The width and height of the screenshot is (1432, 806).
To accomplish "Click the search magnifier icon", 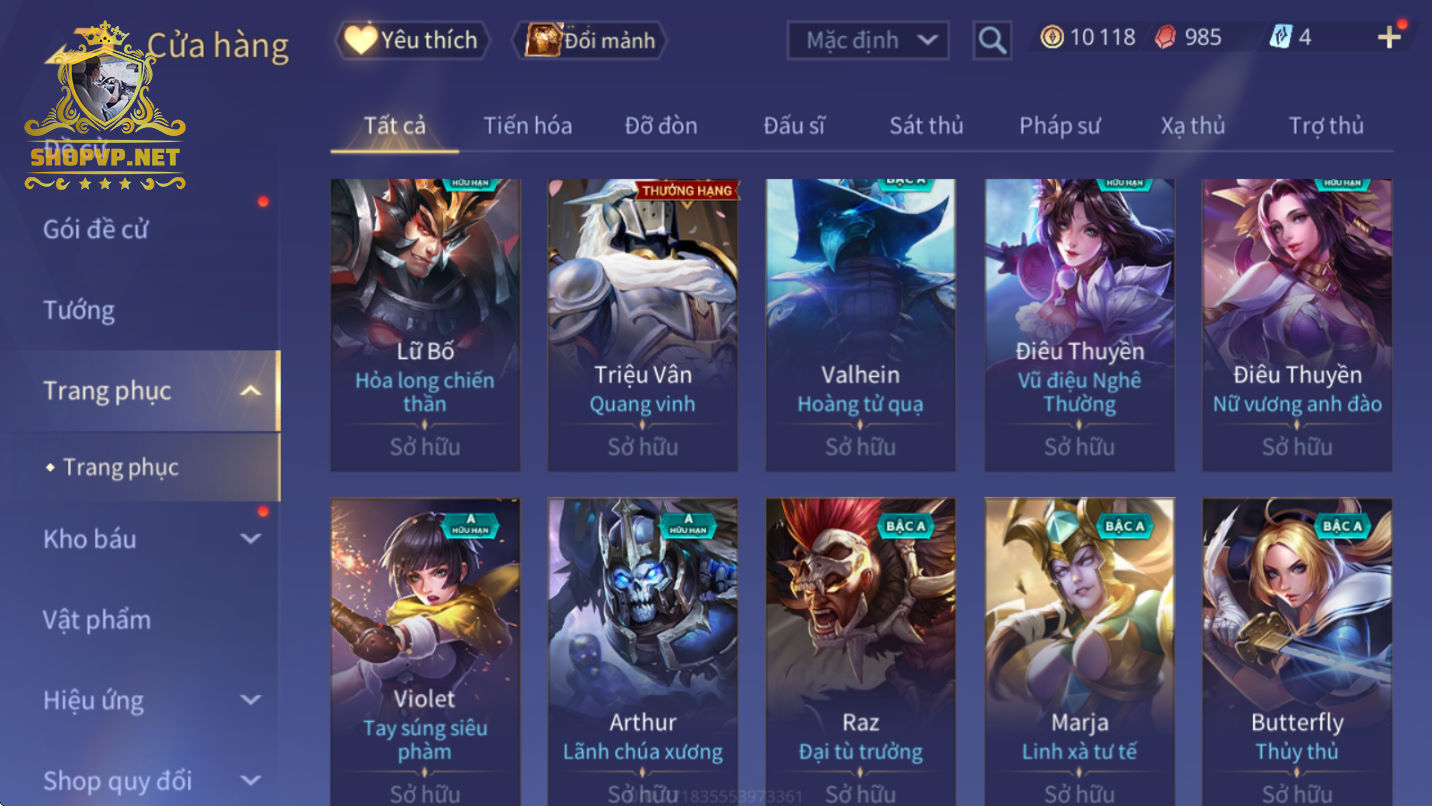I will coord(991,41).
